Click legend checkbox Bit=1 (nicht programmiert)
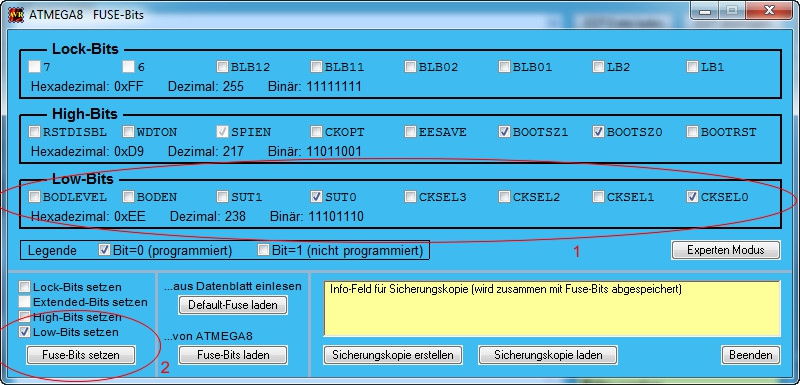The image size is (800, 385). tap(263, 250)
